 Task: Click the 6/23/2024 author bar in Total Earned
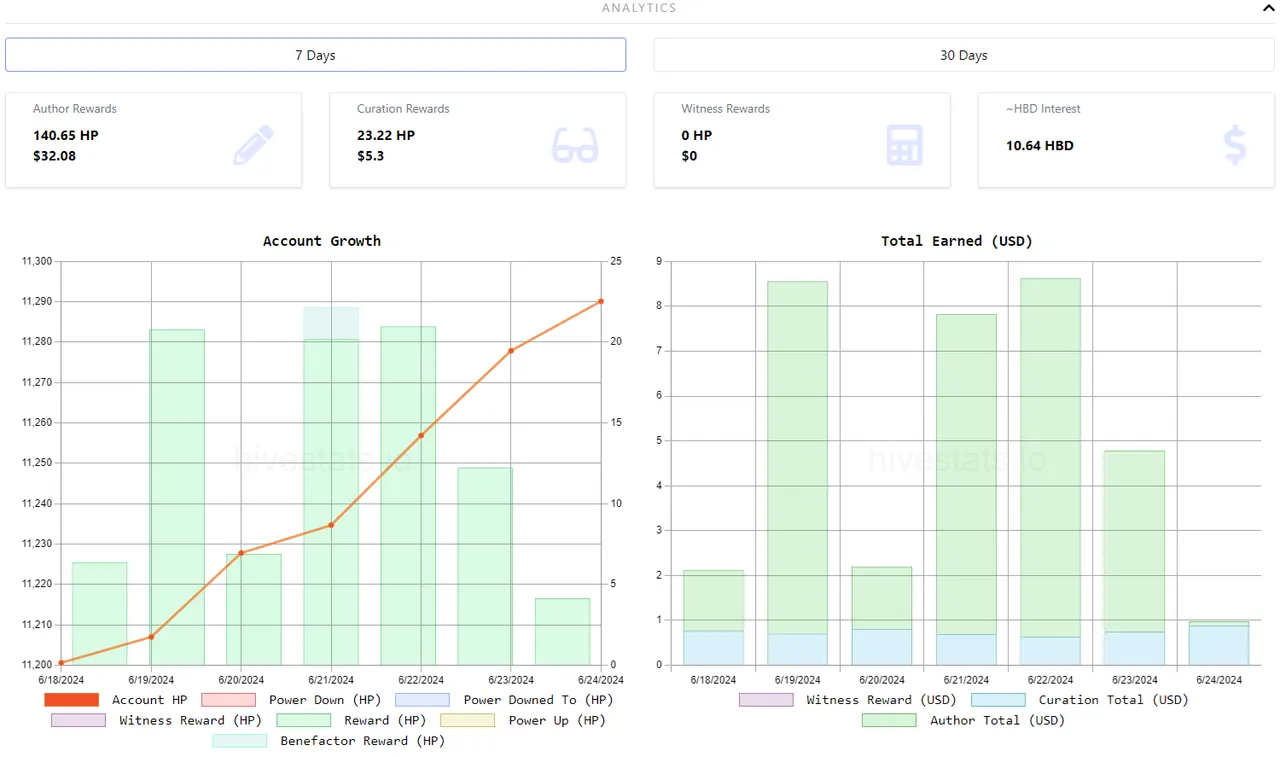coord(1134,541)
